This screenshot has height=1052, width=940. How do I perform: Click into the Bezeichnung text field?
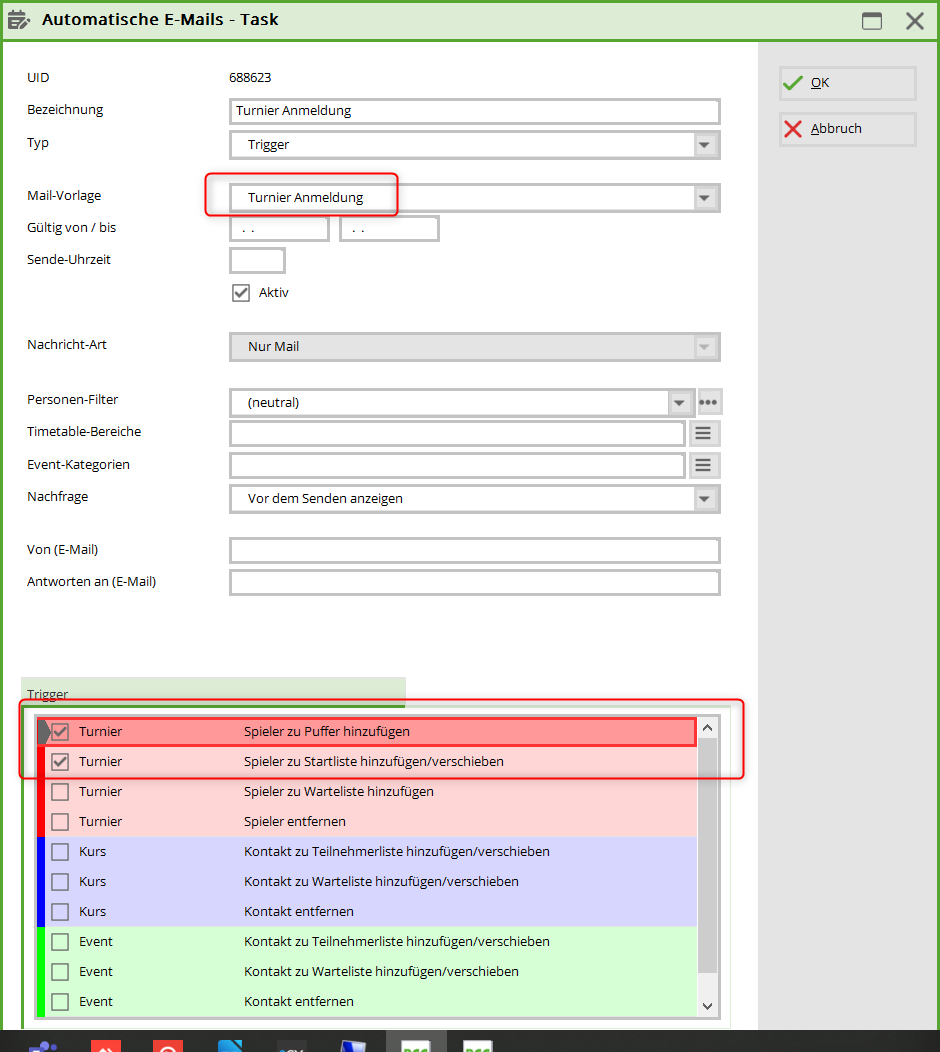point(474,111)
